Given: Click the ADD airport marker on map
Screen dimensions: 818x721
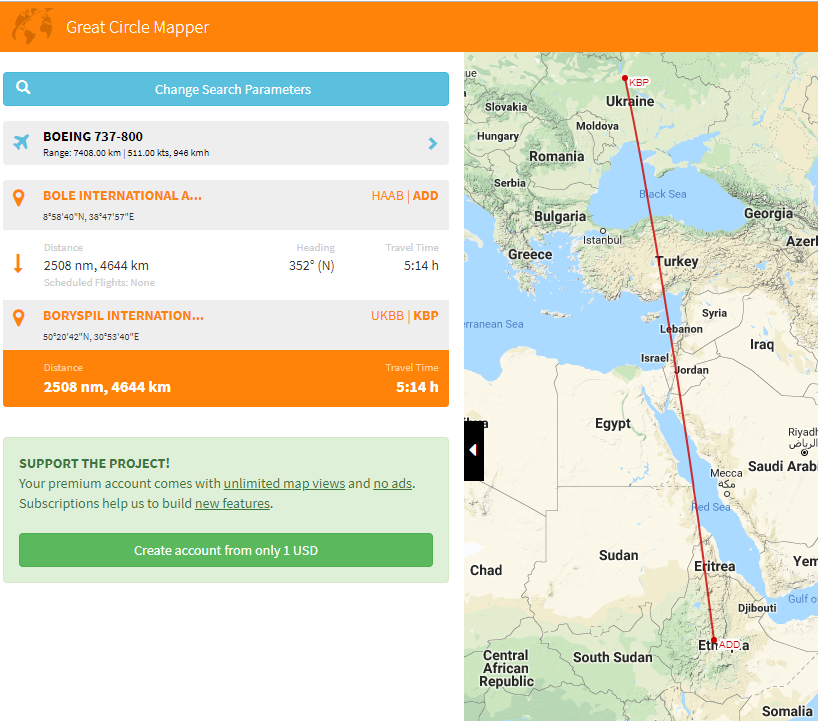Looking at the screenshot, I should [714, 640].
